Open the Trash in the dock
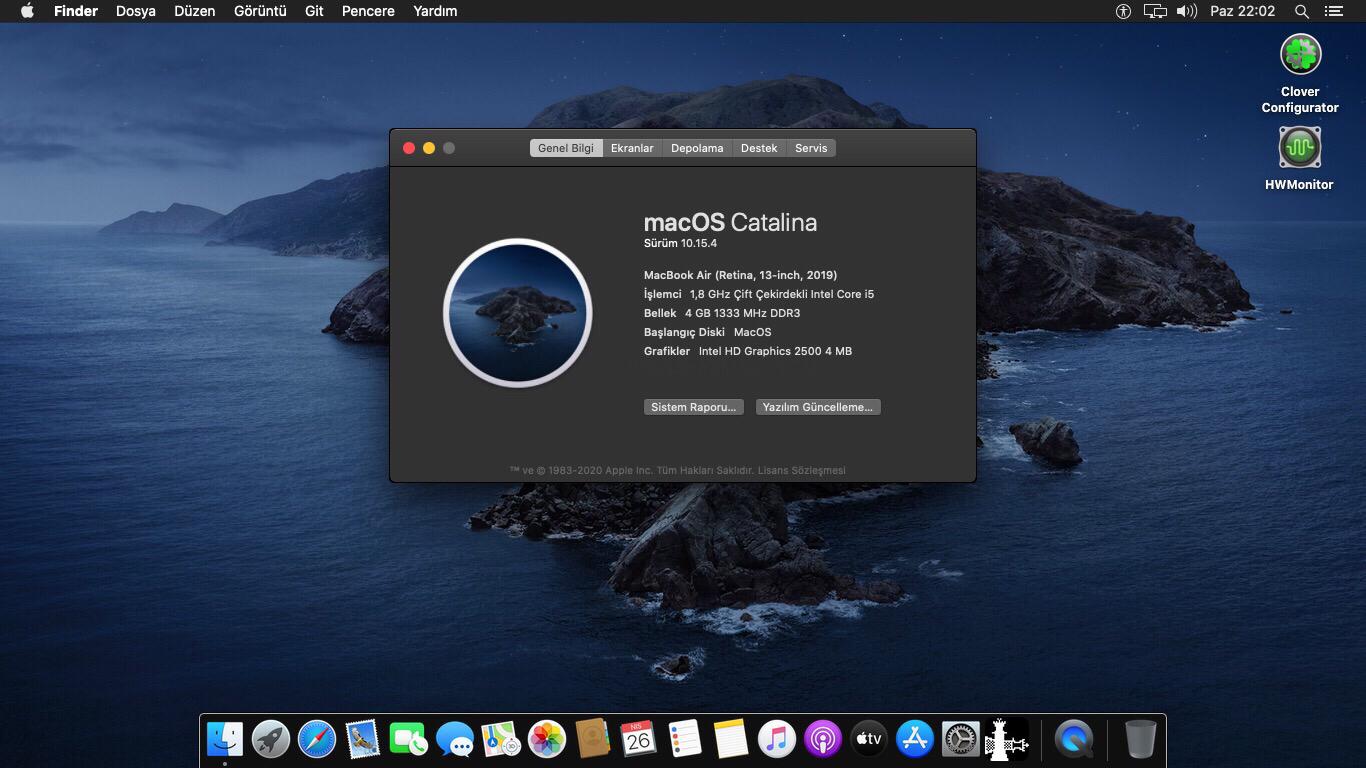Screen dimensions: 1366x768 1140,740
